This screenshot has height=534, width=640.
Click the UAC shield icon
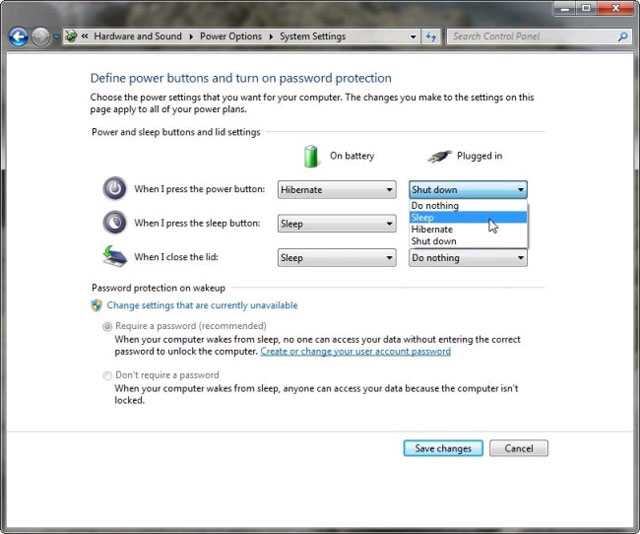click(96, 305)
